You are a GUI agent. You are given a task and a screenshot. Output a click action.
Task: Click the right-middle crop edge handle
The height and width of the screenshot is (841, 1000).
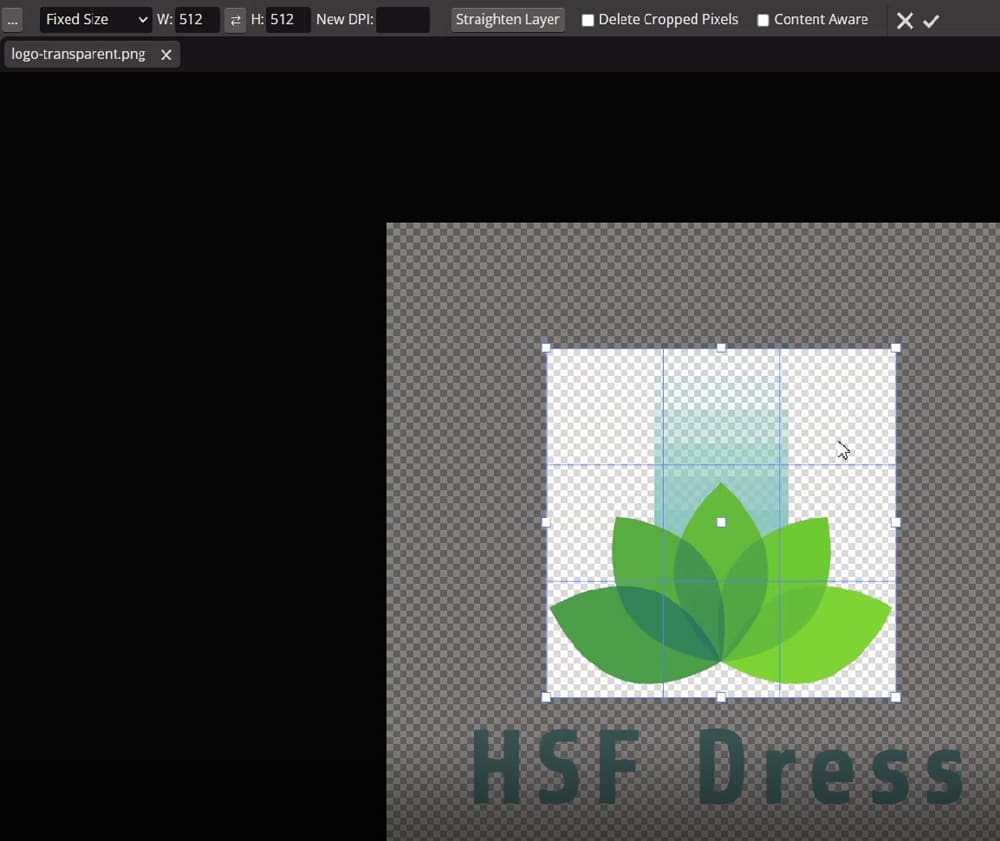pyautogui.click(x=895, y=522)
